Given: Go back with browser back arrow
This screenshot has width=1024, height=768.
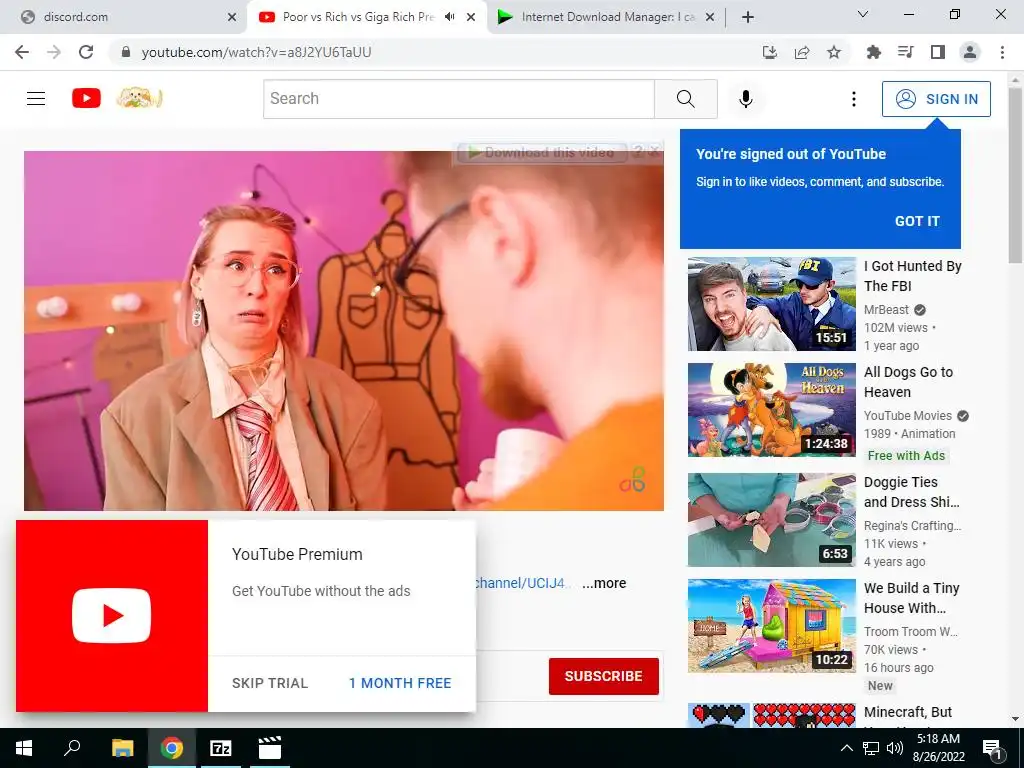Looking at the screenshot, I should point(22,52).
